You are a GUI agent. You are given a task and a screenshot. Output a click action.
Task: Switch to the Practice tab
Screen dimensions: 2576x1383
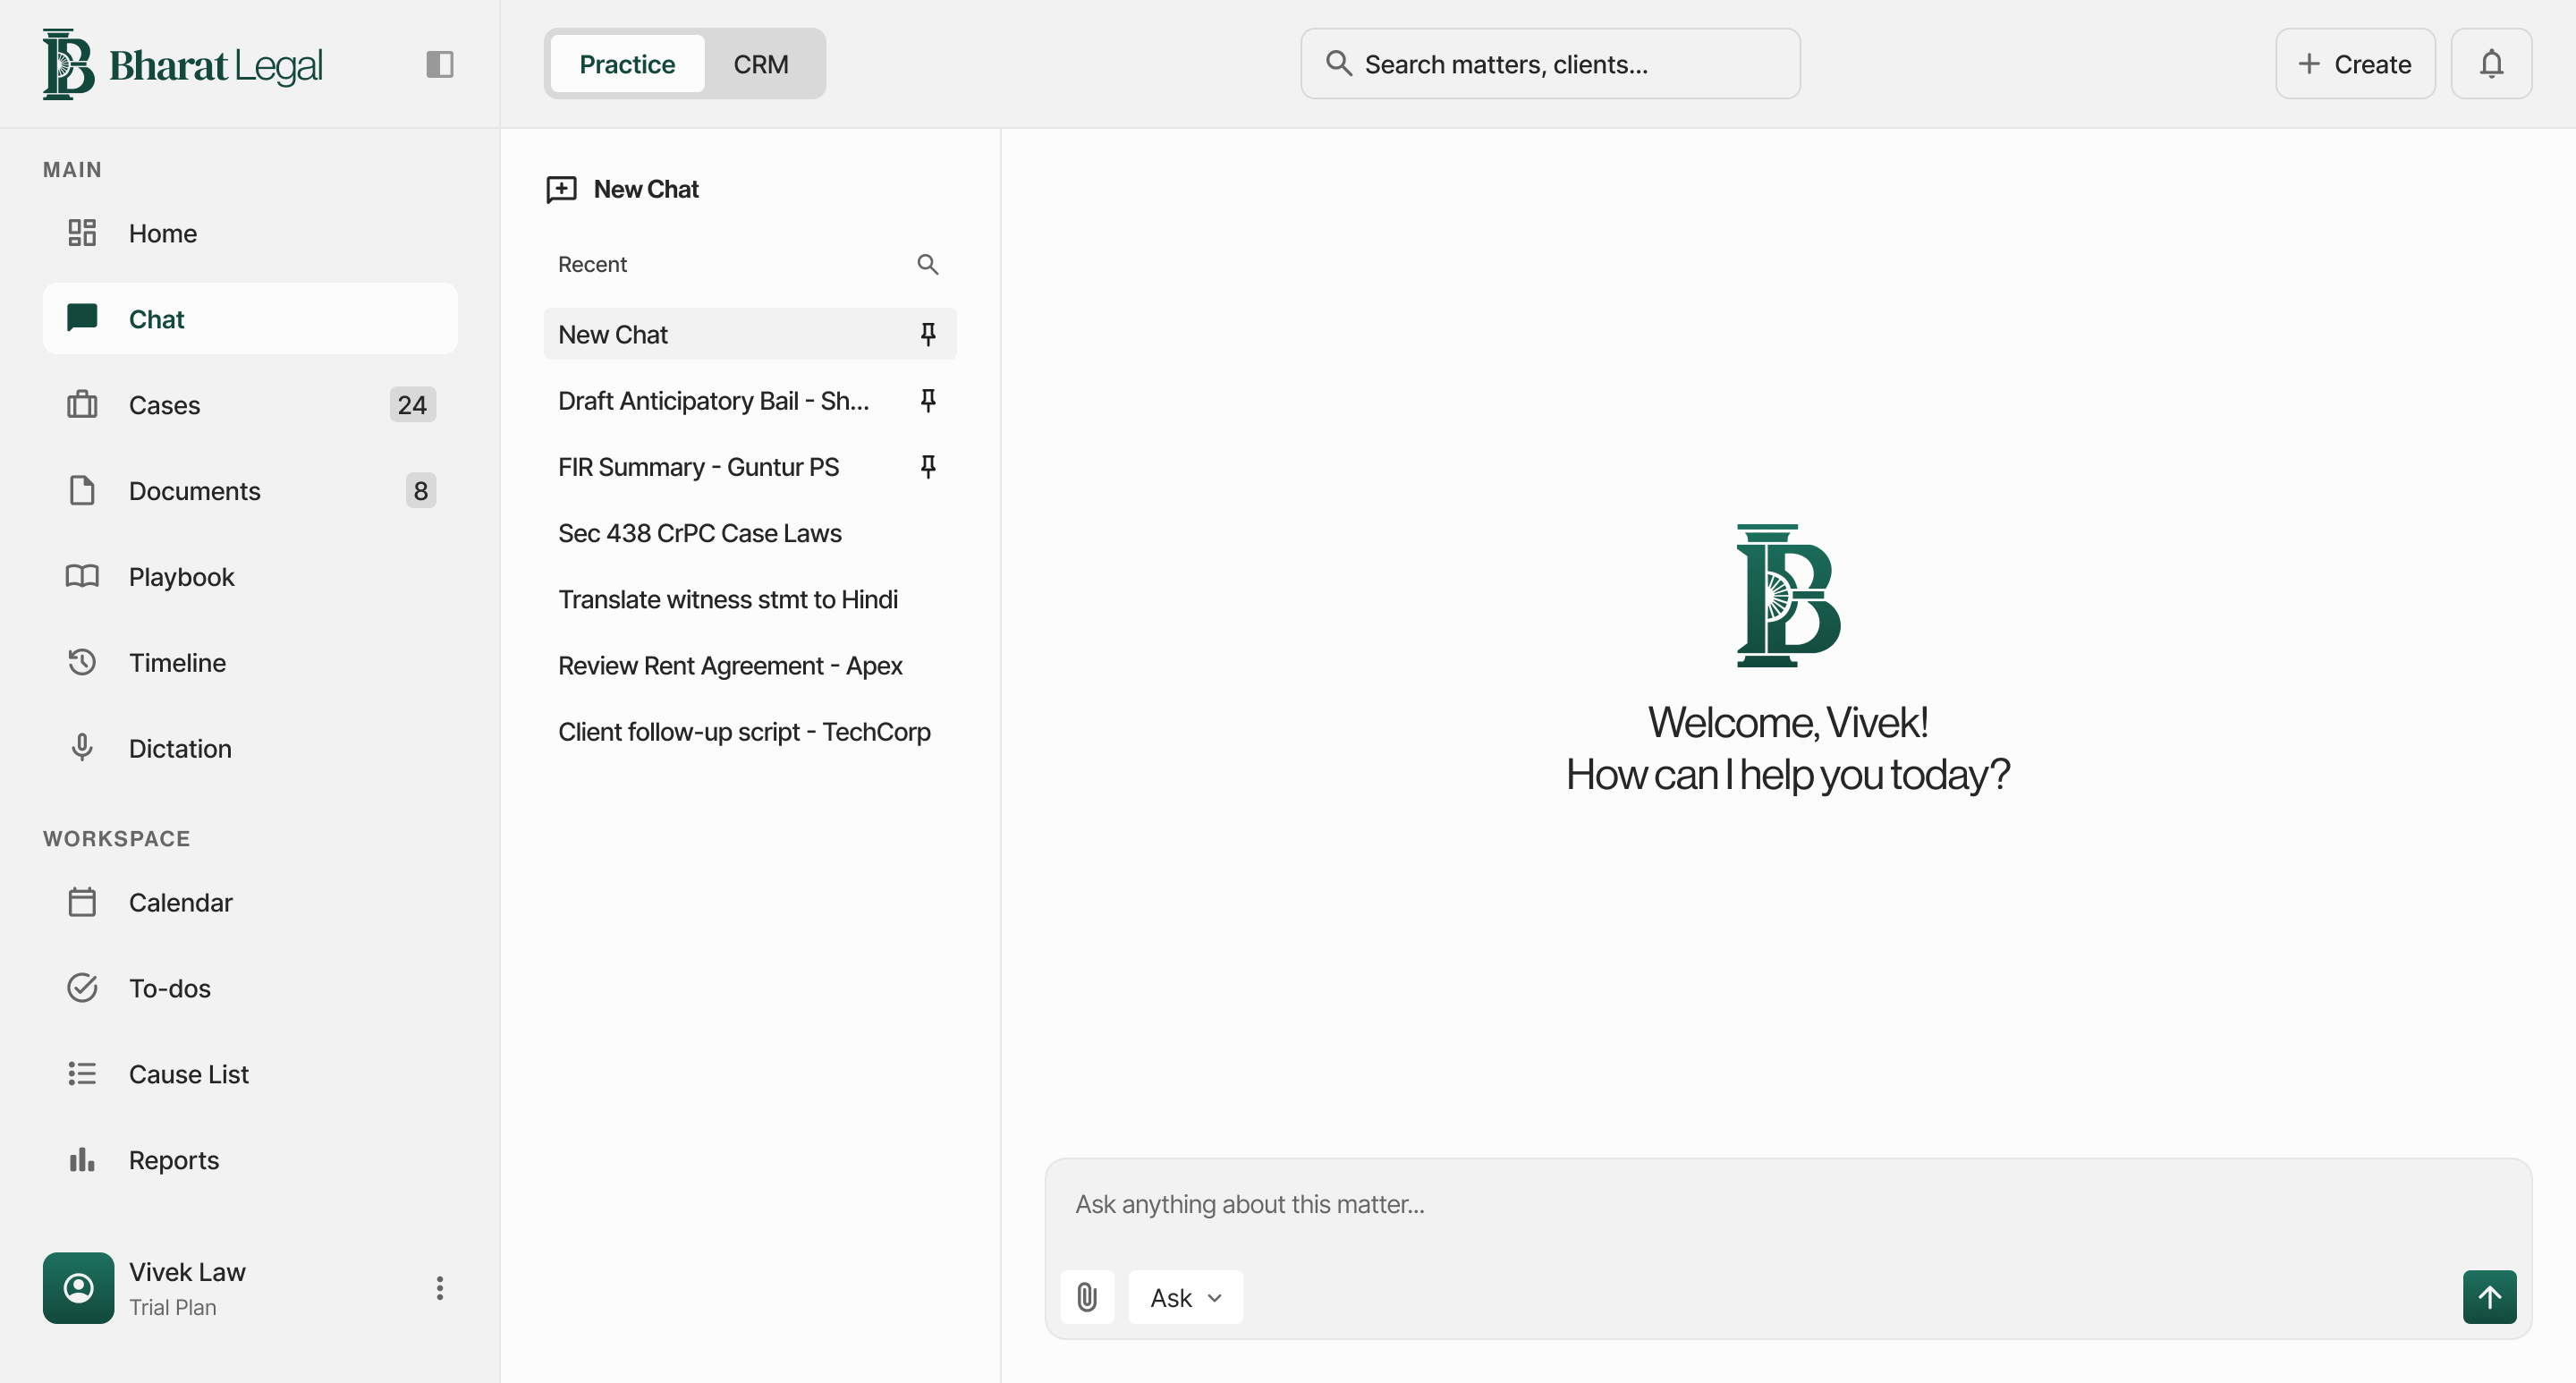click(x=627, y=64)
